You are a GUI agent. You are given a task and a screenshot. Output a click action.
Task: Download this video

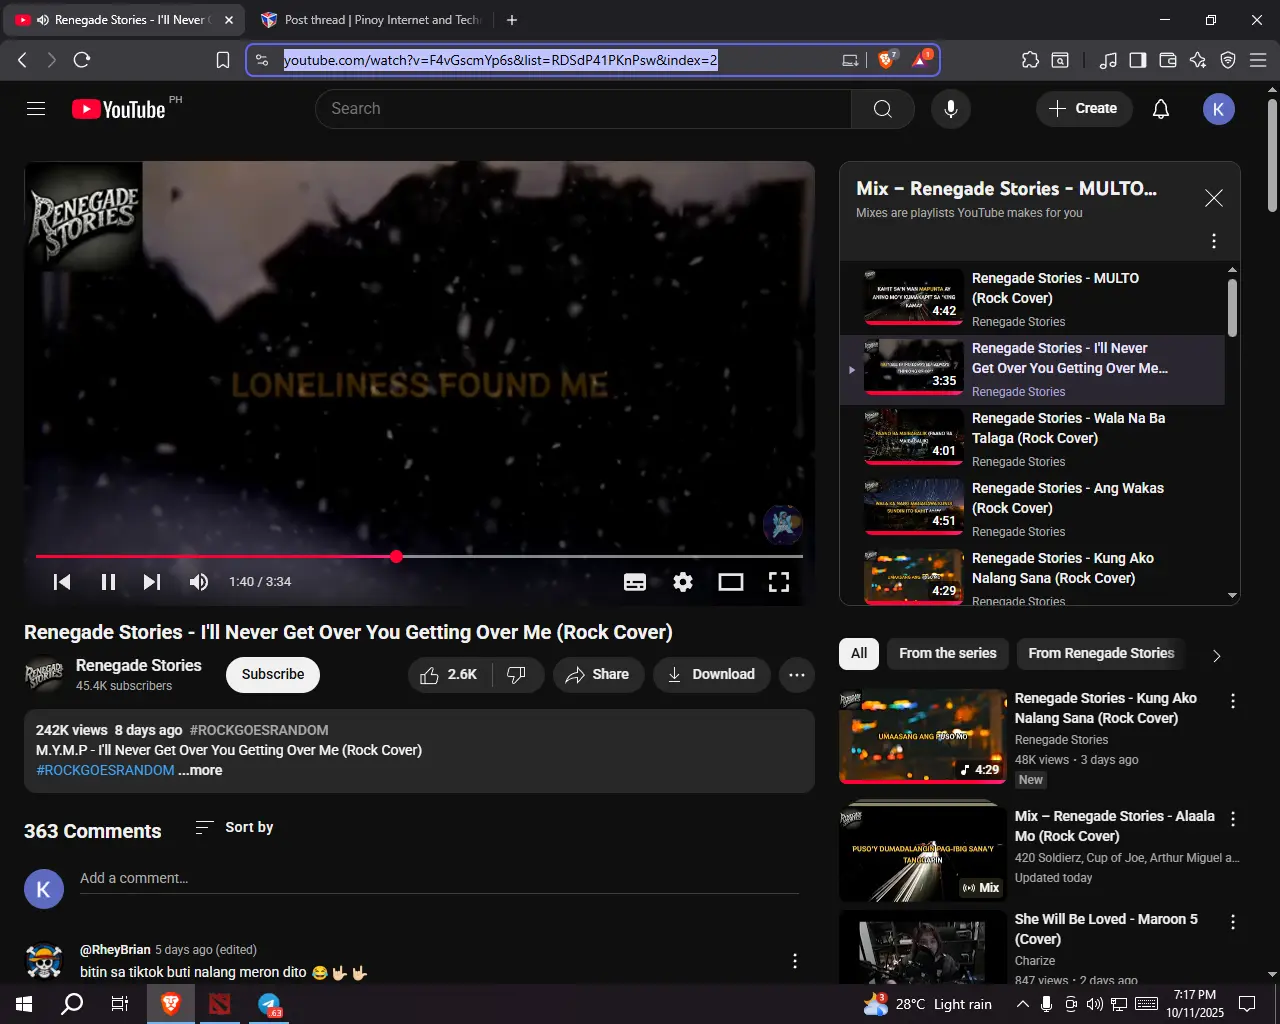711,675
